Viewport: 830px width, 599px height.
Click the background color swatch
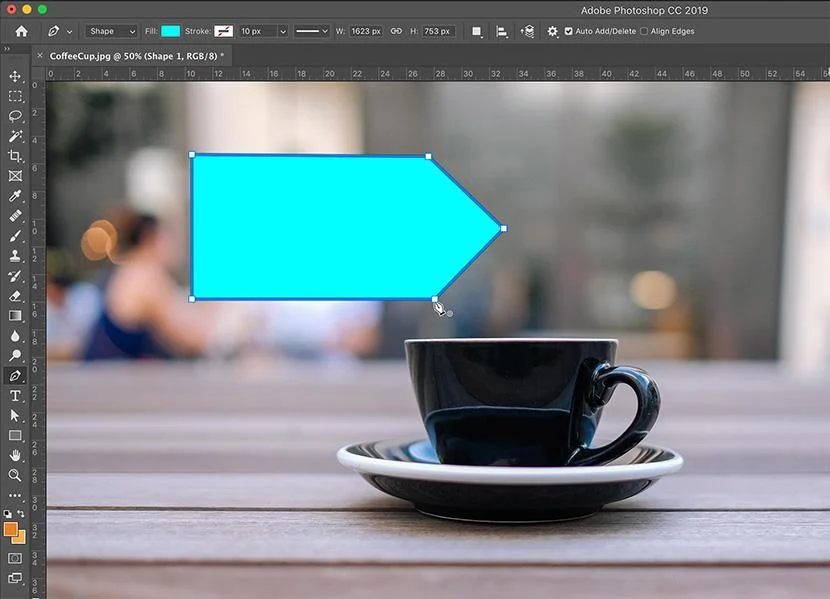click(20, 539)
